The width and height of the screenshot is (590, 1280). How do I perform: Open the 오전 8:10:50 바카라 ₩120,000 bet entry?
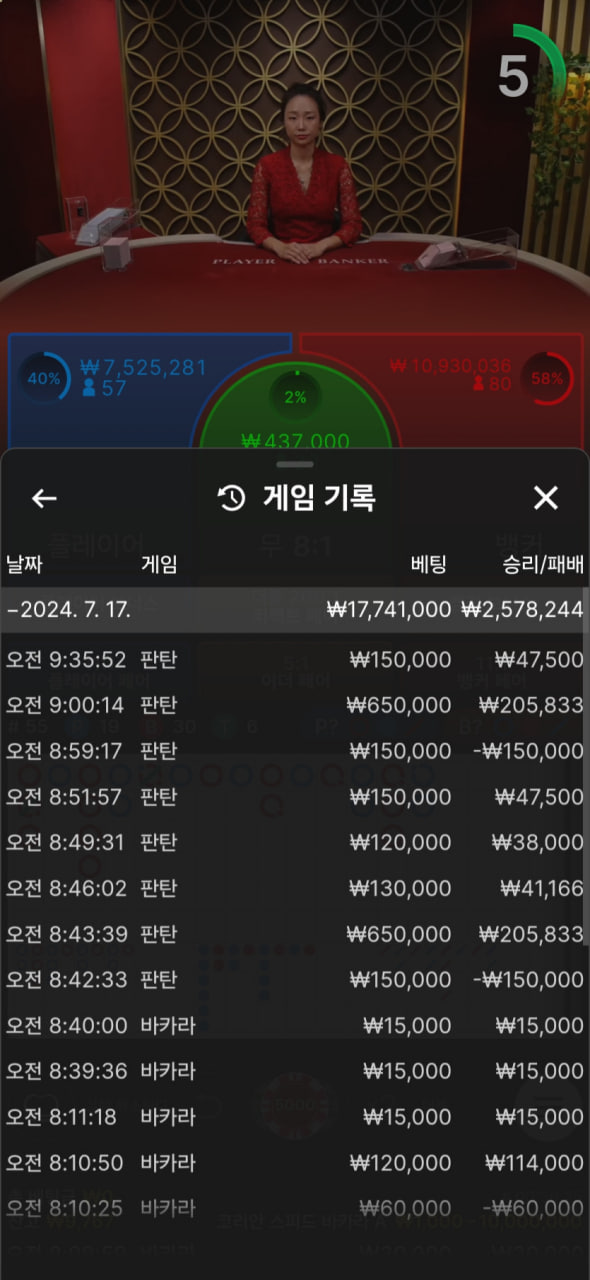click(x=293, y=1163)
